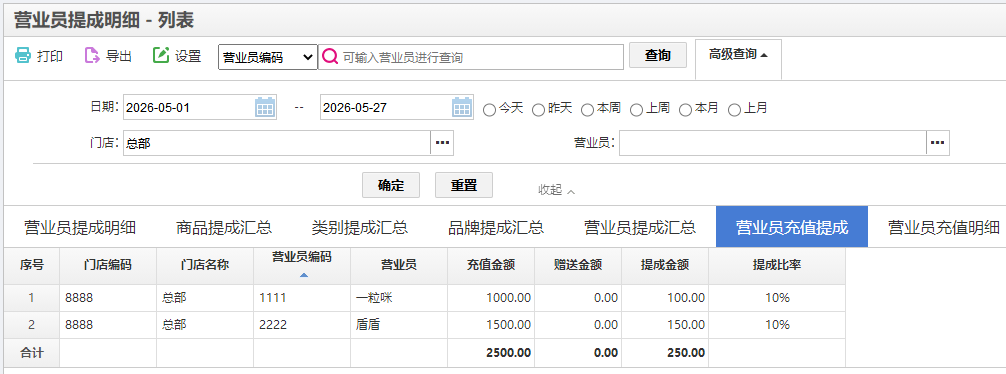This screenshot has height=374, width=1006.
Task: Click the 门店 ellipsis picker button
Action: 442,143
